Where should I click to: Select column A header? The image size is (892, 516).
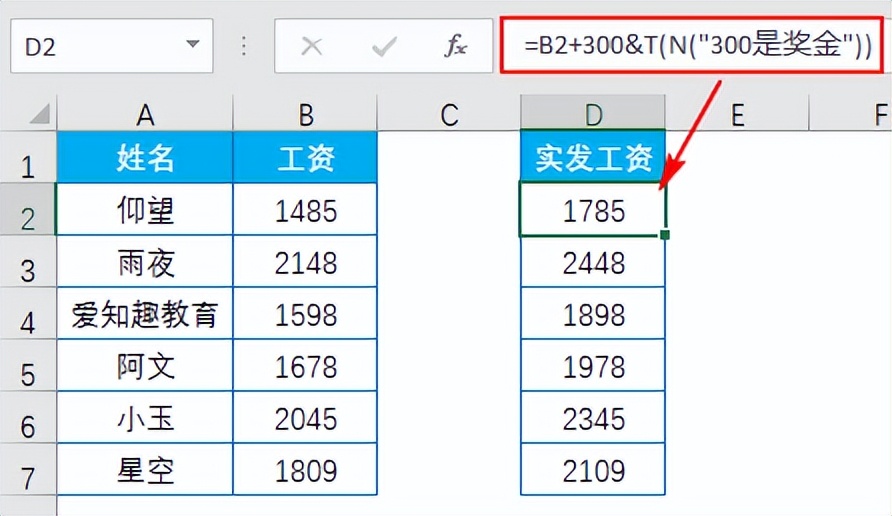tap(145, 114)
